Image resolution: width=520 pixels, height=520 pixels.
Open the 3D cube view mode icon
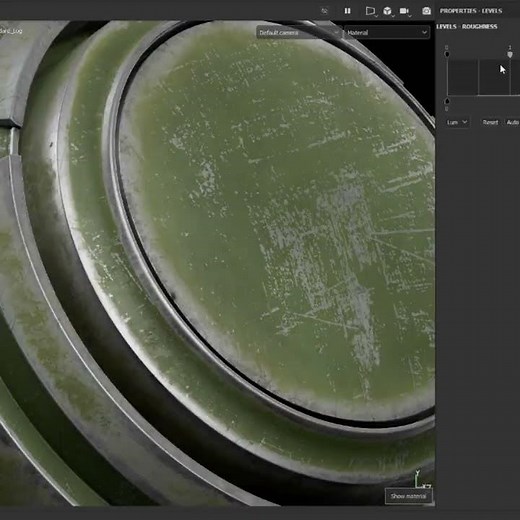[x=387, y=11]
